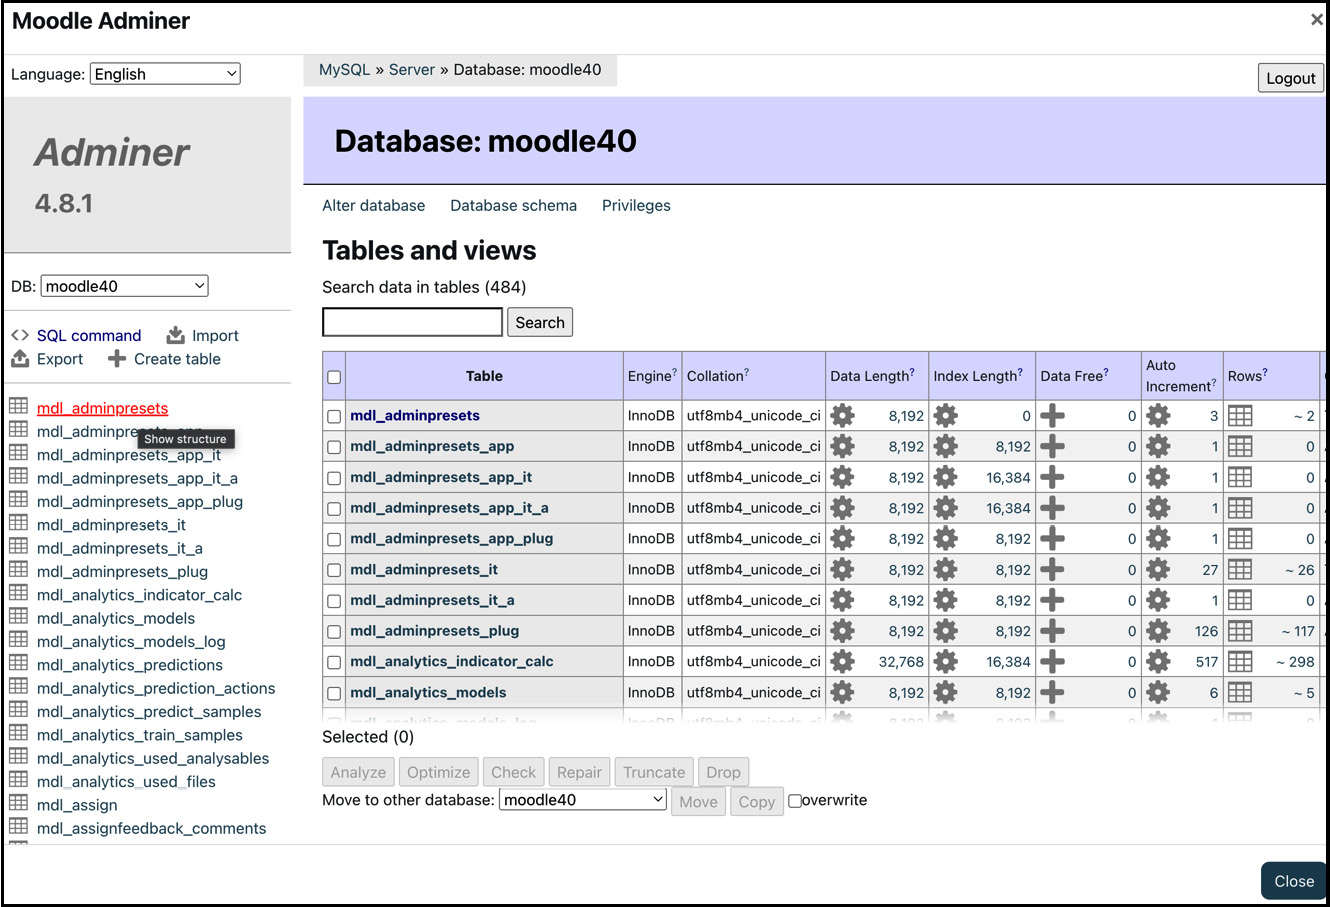The width and height of the screenshot is (1330, 907).
Task: Click sidebar table icon next to mdl_assign
Action: (x=18, y=803)
